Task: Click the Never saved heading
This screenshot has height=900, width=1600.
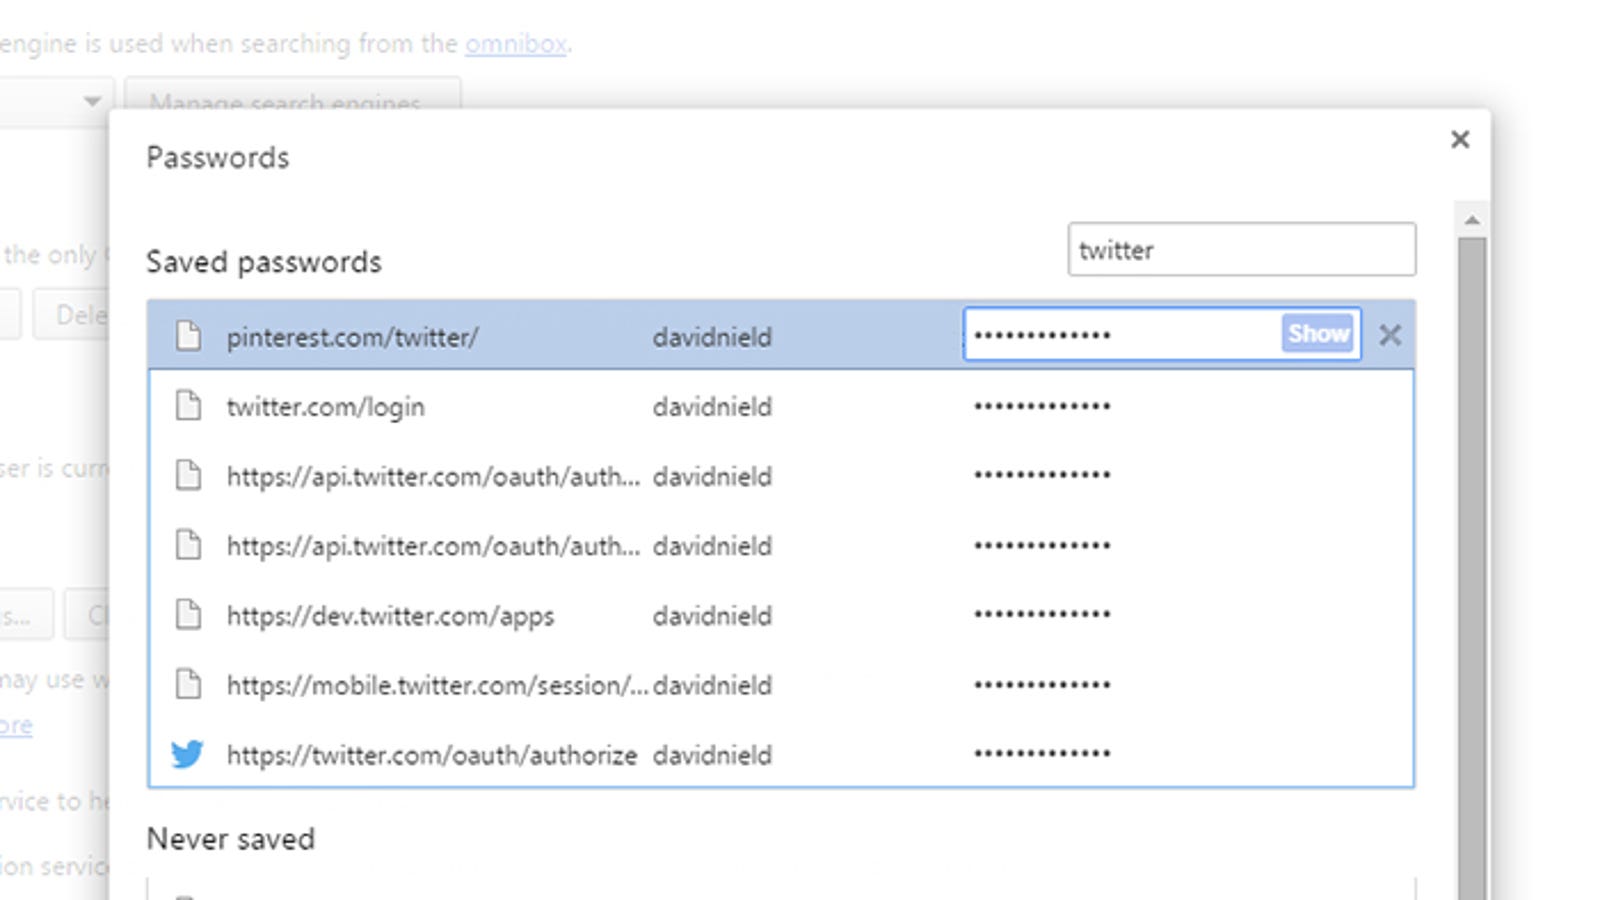Action: tap(231, 839)
